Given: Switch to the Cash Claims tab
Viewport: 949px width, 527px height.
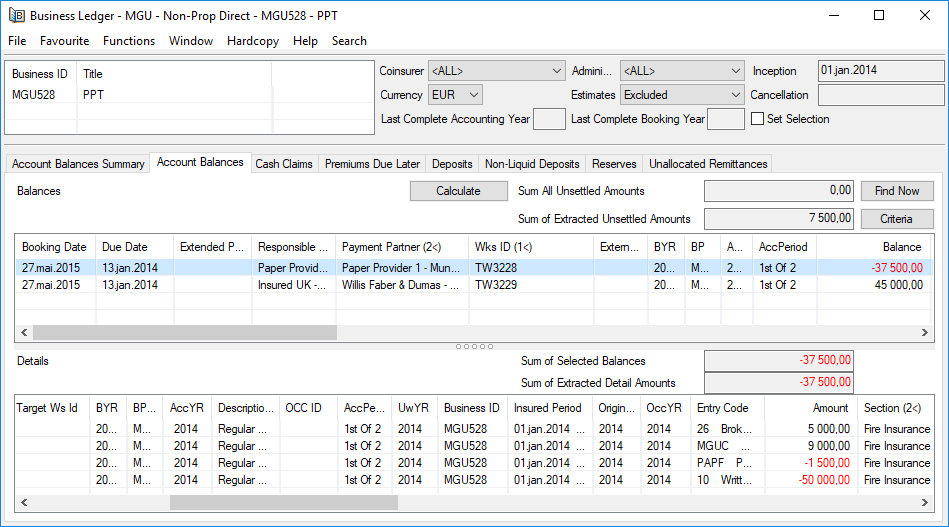Looking at the screenshot, I should pyautogui.click(x=284, y=164).
